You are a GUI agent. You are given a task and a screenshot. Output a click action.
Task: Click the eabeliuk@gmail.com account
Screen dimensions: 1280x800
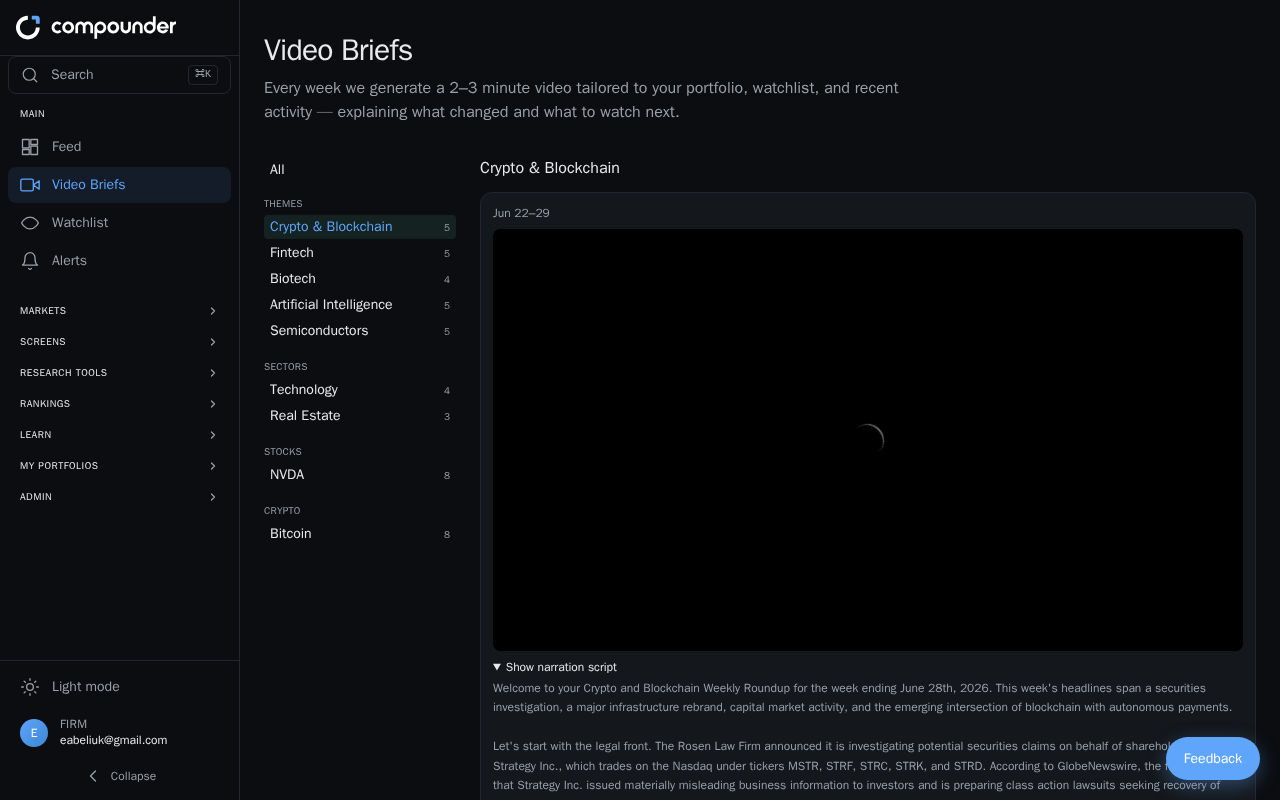tap(113, 741)
